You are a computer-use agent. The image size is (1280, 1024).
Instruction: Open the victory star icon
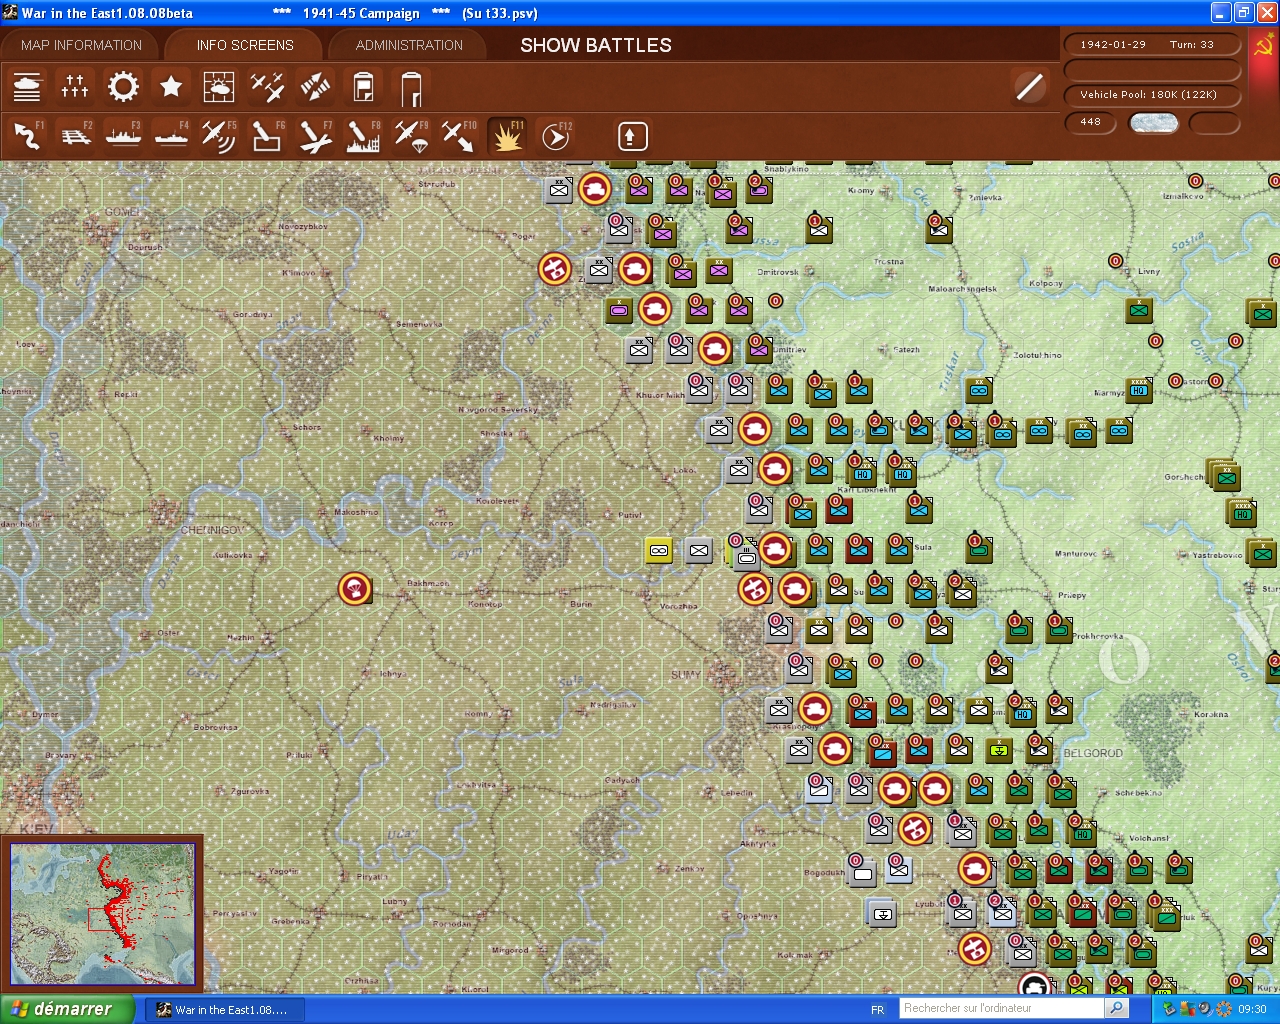coord(171,87)
